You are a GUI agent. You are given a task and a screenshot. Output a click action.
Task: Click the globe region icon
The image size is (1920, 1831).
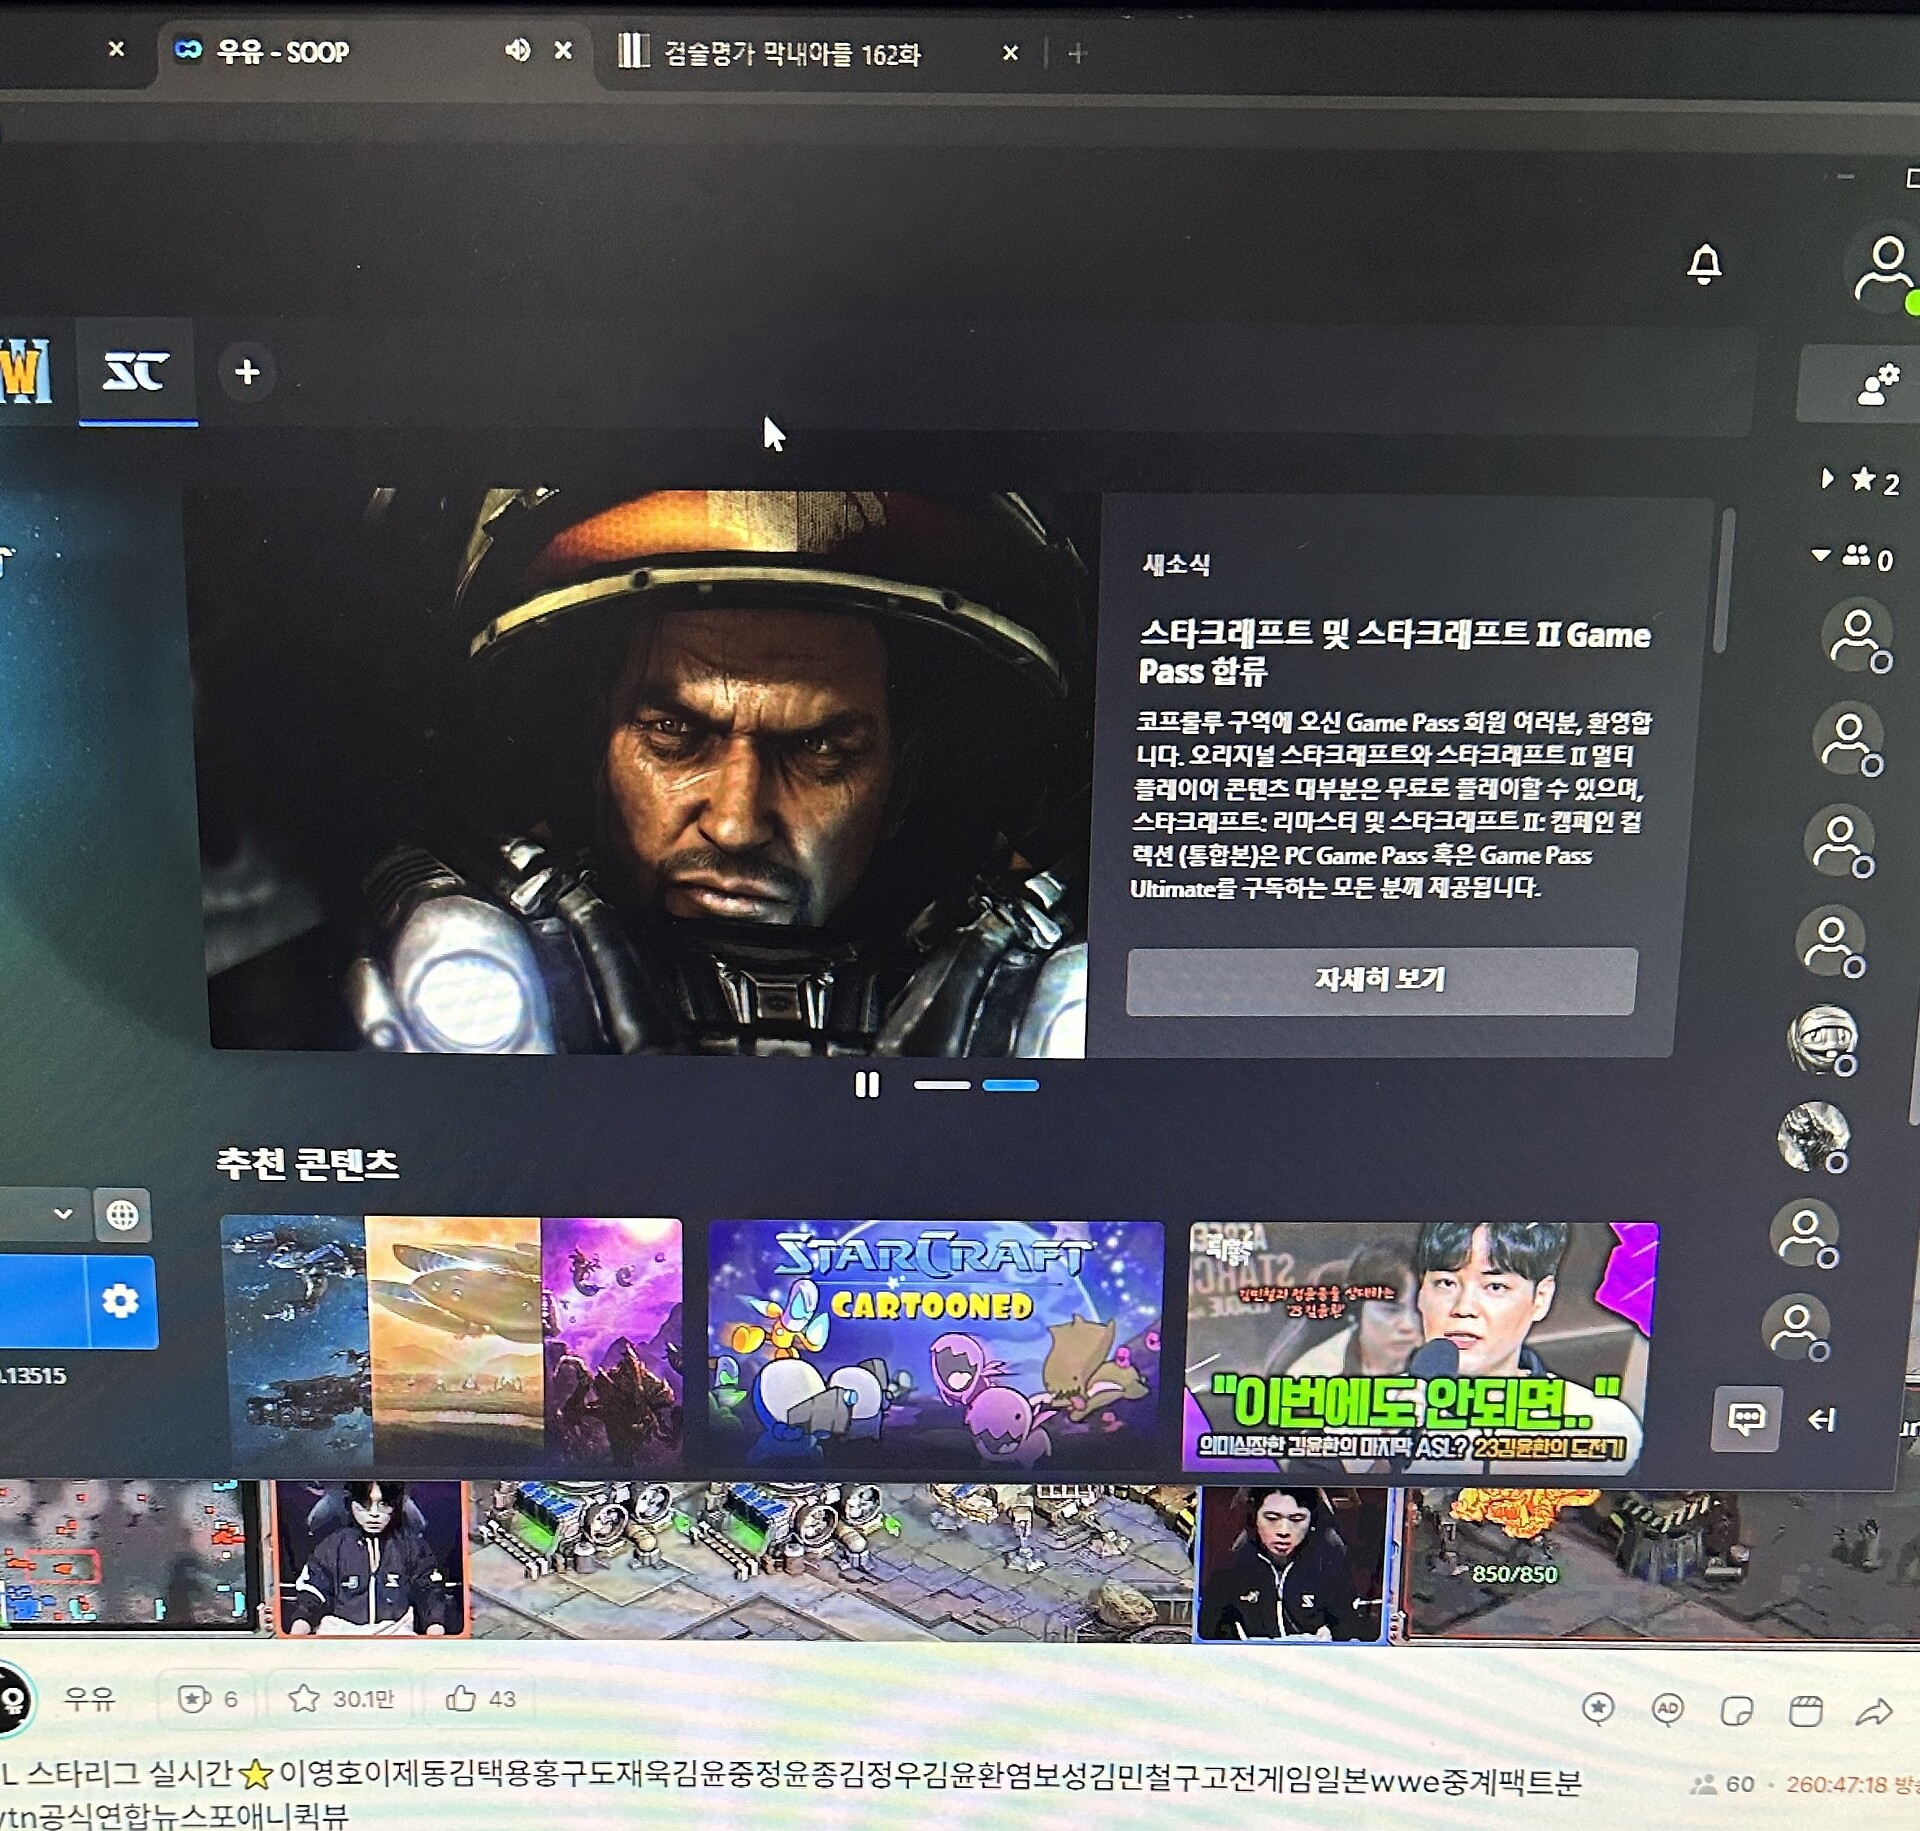(x=122, y=1214)
